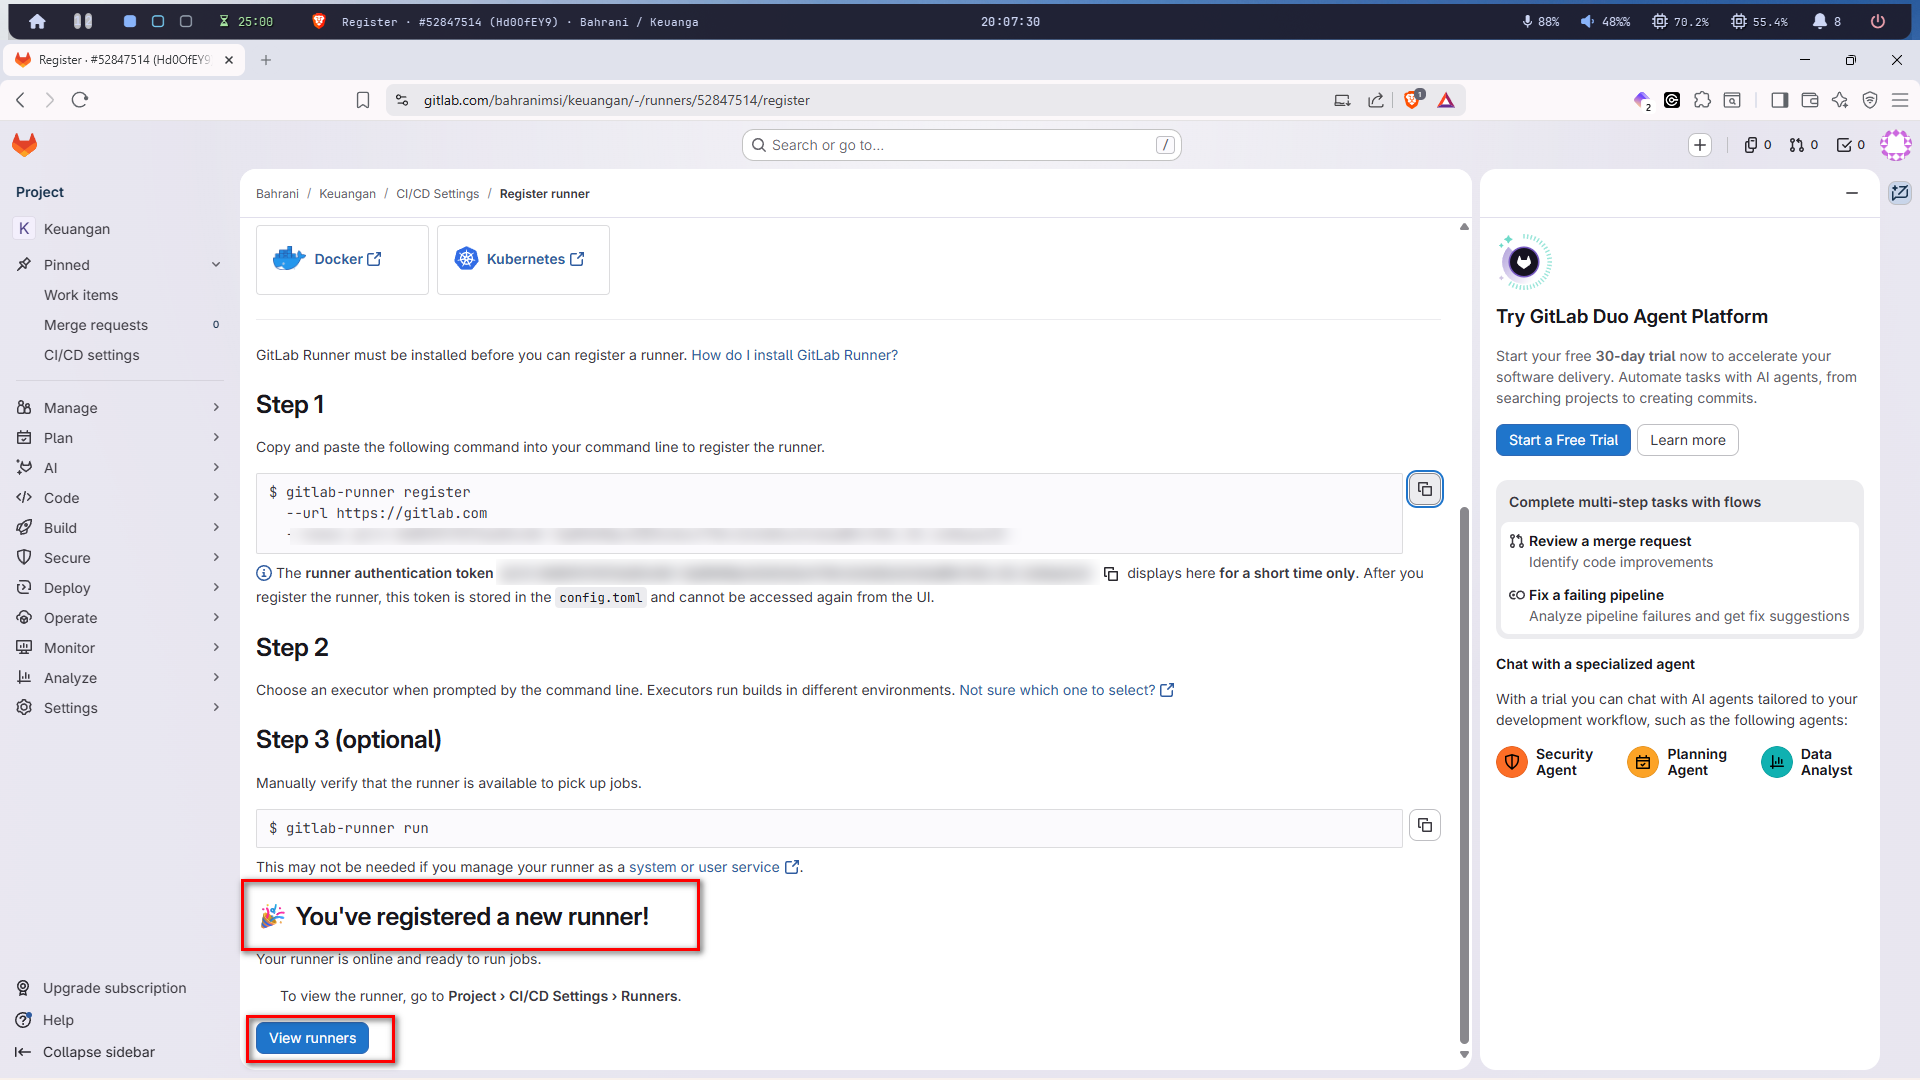
Task: Open merge requests counter in top bar
Action: point(1804,145)
